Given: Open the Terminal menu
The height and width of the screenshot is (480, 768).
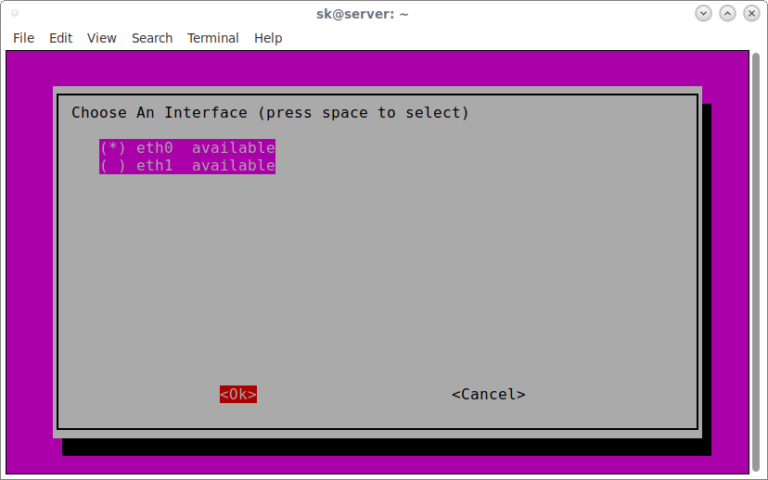Looking at the screenshot, I should (x=213, y=38).
